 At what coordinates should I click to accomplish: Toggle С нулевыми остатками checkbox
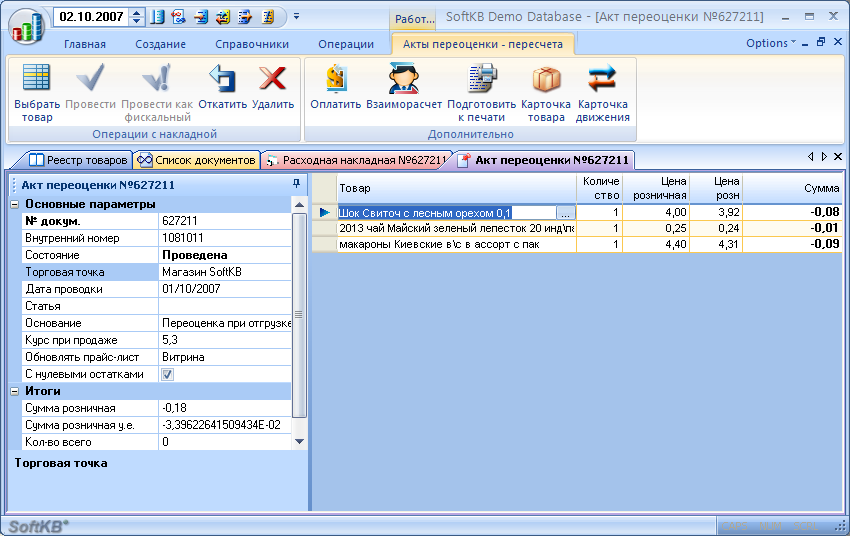168,374
